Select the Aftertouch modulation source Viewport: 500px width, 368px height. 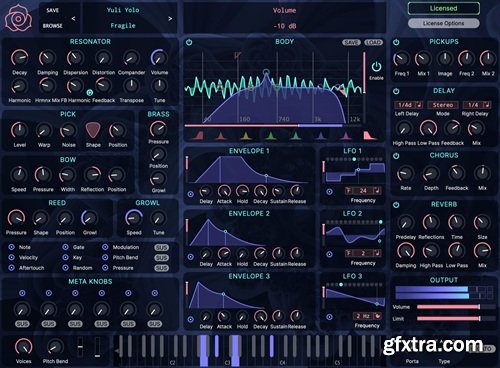(x=11, y=268)
